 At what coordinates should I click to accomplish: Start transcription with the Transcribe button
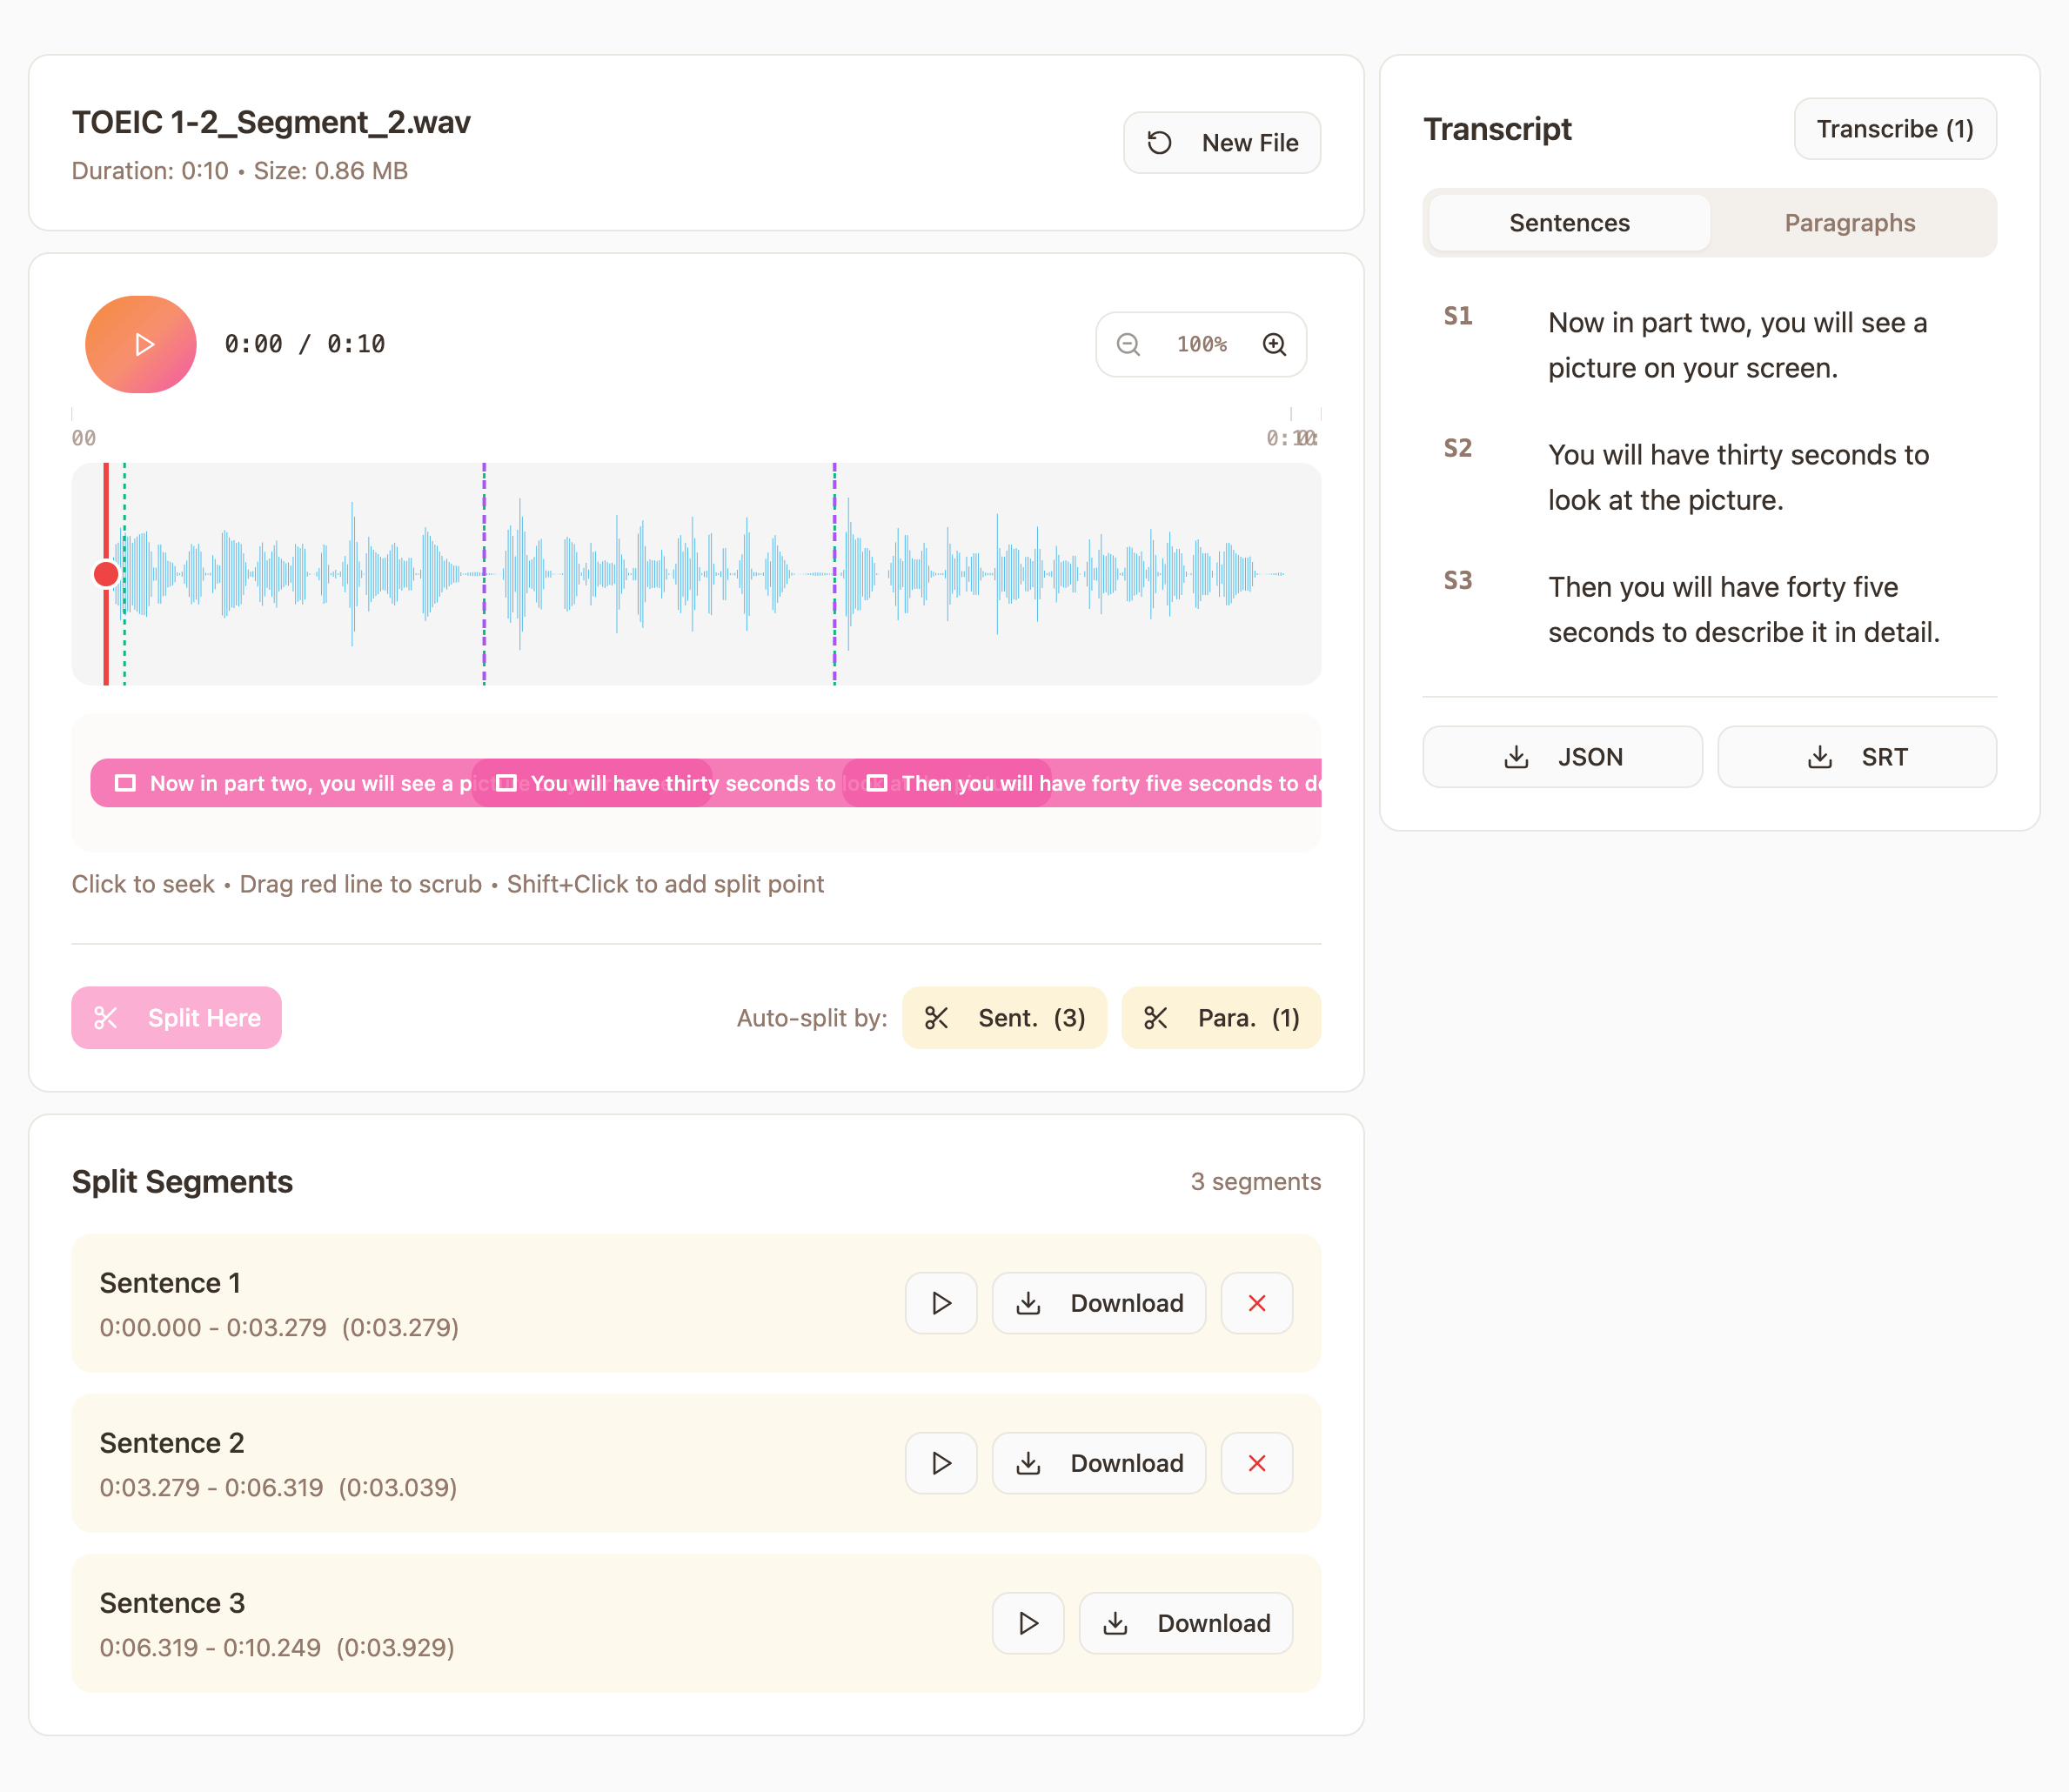(1894, 128)
